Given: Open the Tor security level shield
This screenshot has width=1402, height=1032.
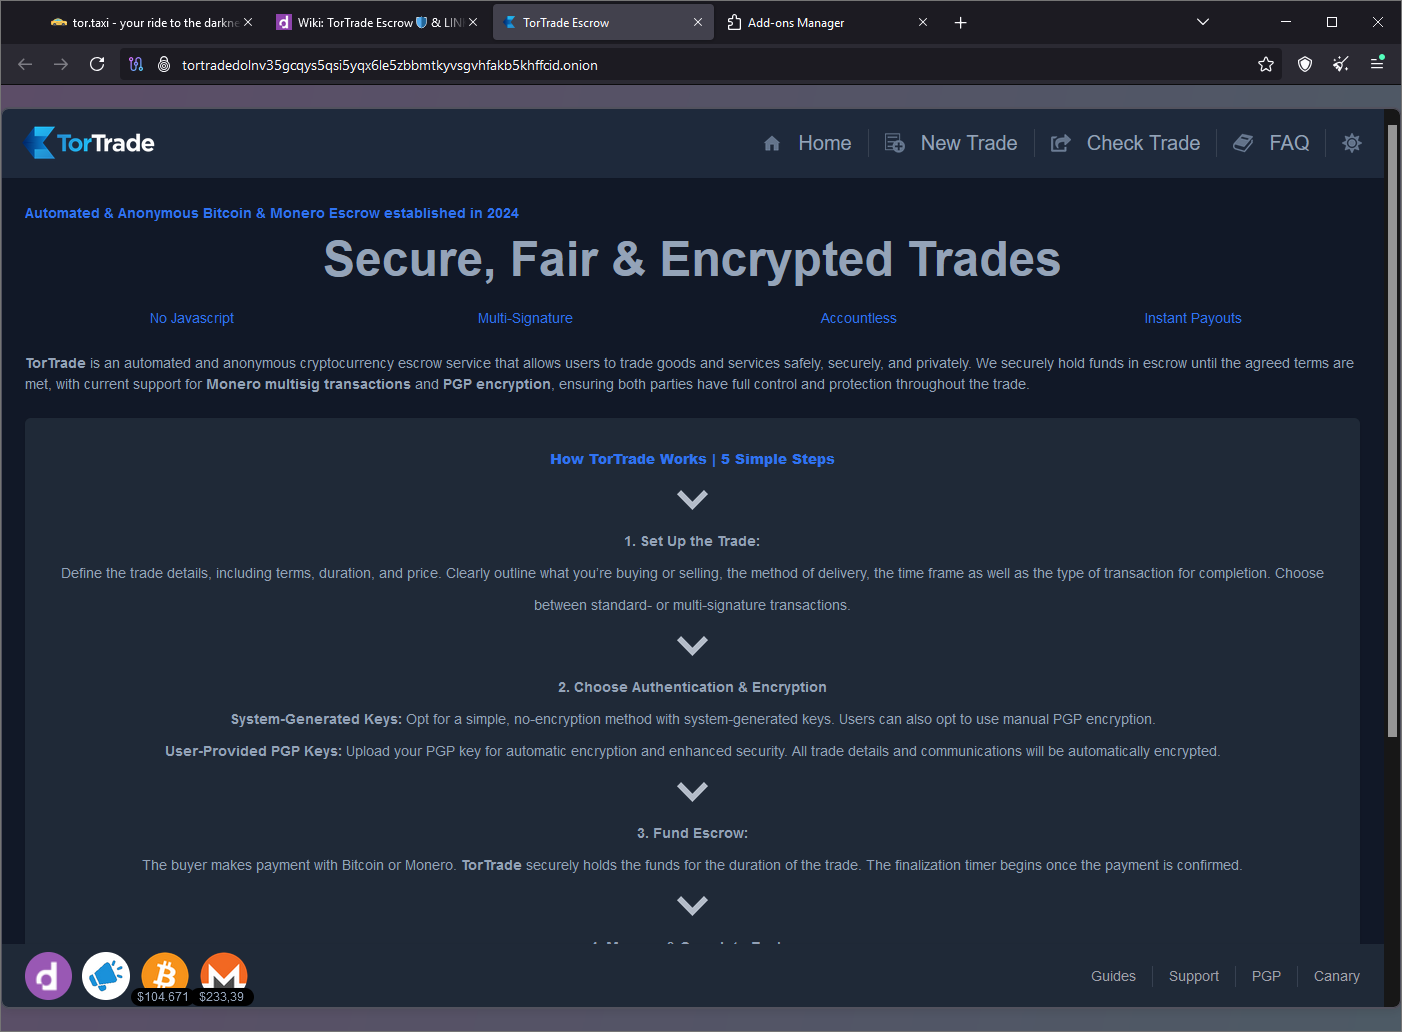Looking at the screenshot, I should (x=1305, y=64).
